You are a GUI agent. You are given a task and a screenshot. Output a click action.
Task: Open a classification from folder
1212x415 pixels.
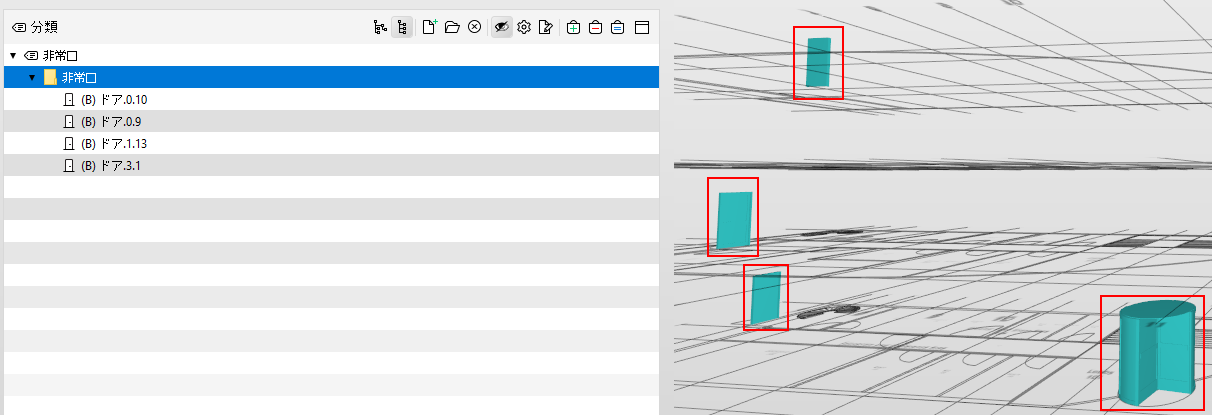click(x=452, y=28)
